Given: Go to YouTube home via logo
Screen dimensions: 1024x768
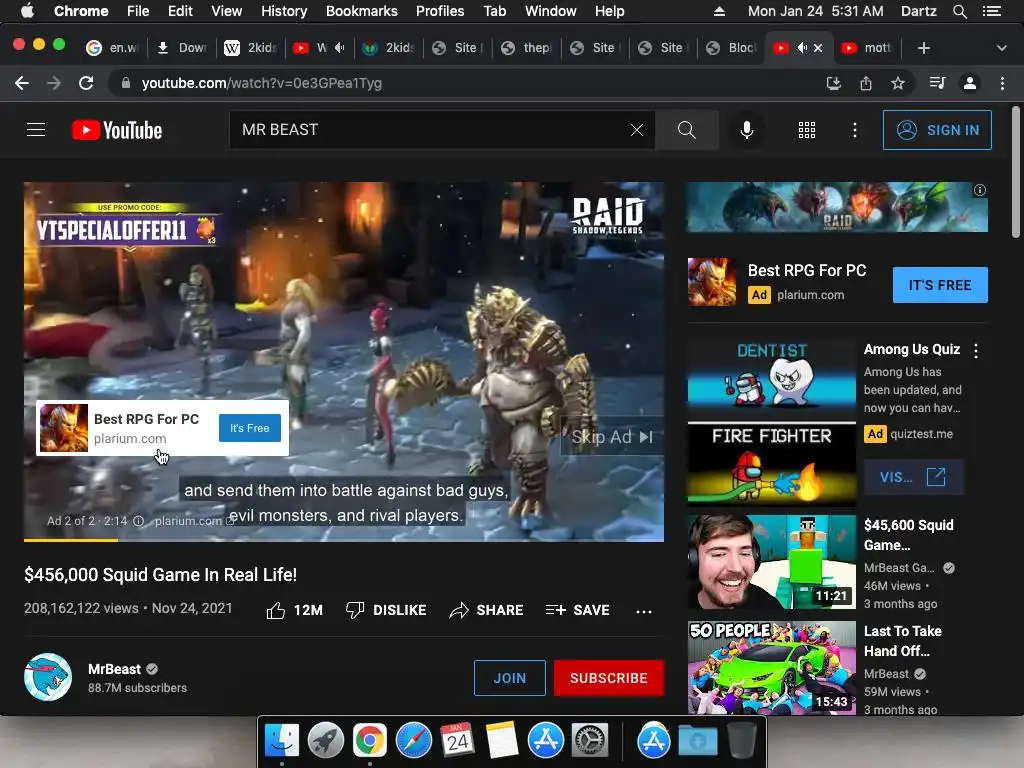Looking at the screenshot, I should (117, 130).
